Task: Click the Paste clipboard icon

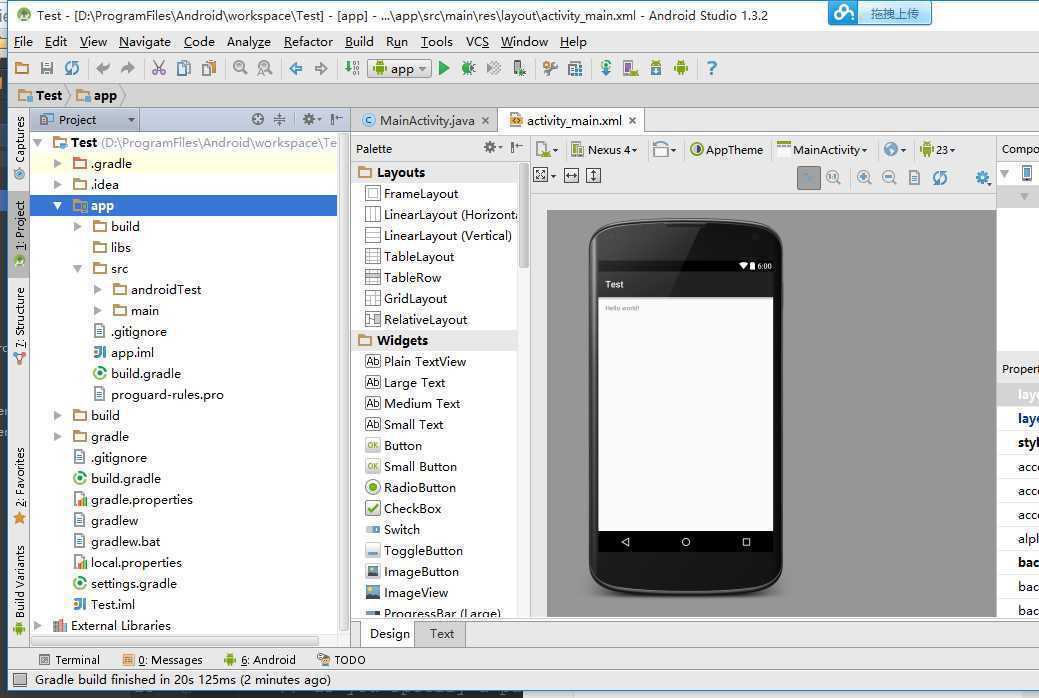Action: pos(209,68)
